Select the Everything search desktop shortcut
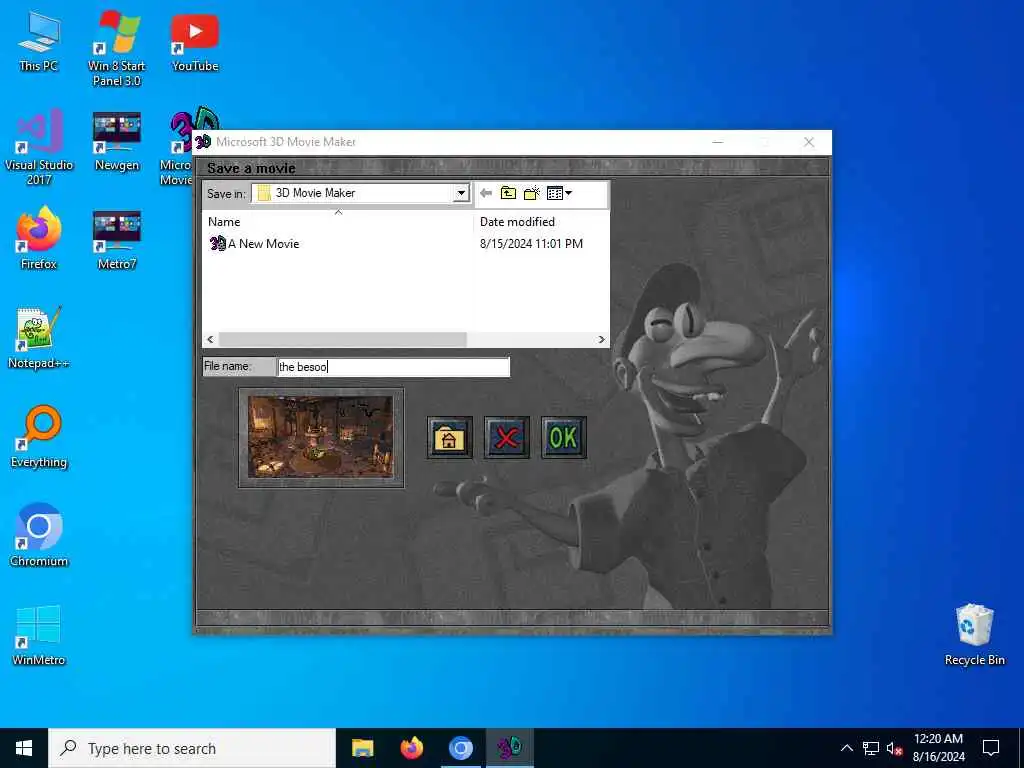This screenshot has width=1024, height=768. coord(39,437)
